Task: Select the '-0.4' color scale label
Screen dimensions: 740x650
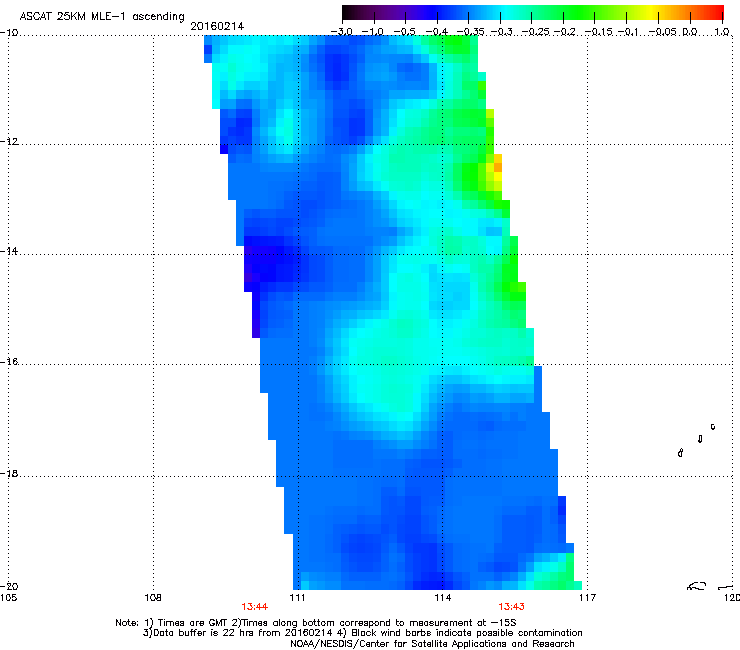Action: (437, 32)
